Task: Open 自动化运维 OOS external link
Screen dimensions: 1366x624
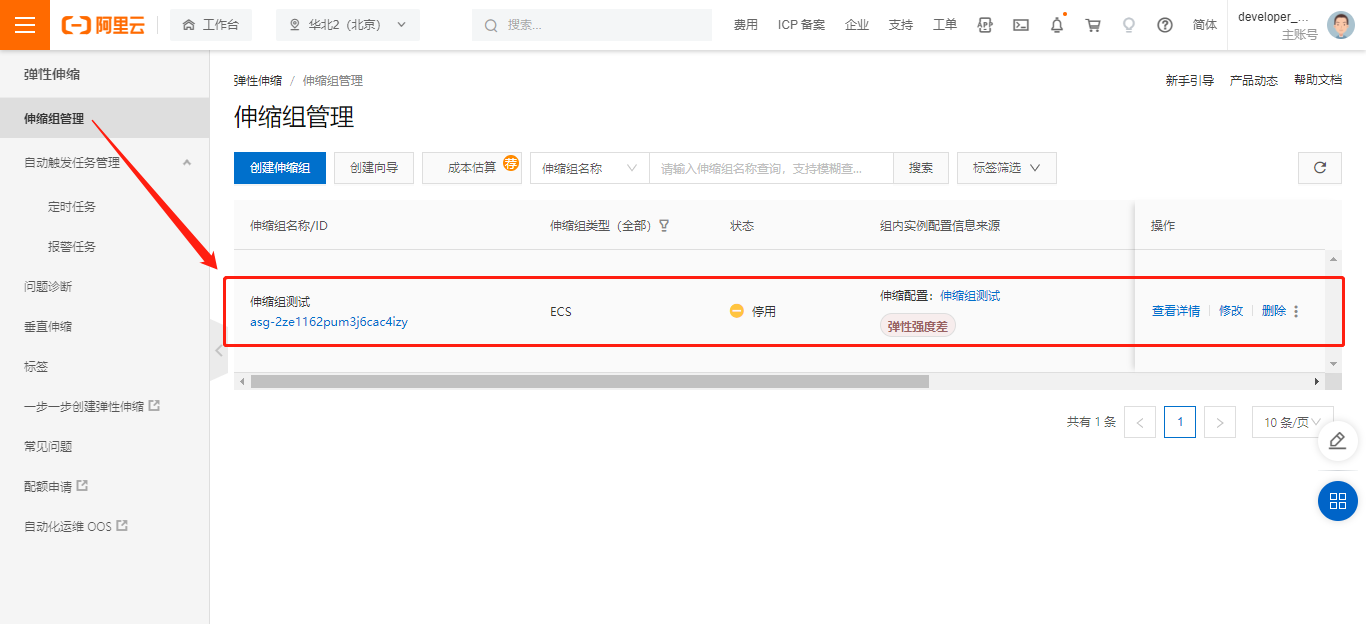Action: pos(76,526)
